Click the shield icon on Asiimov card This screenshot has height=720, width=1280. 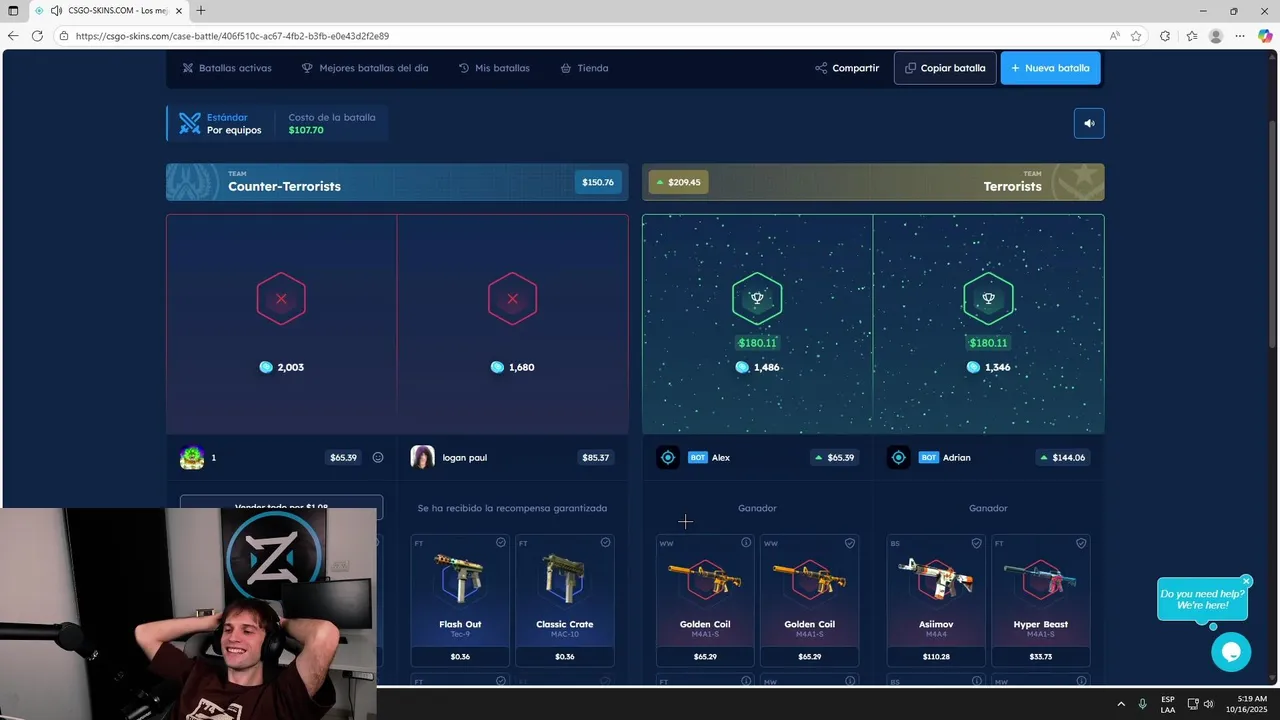coord(977,543)
